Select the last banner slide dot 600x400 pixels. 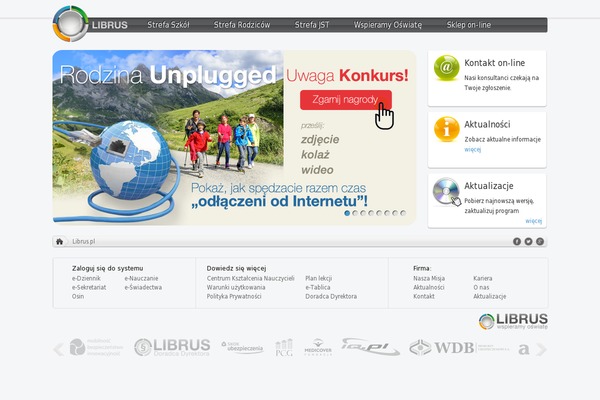click(403, 213)
